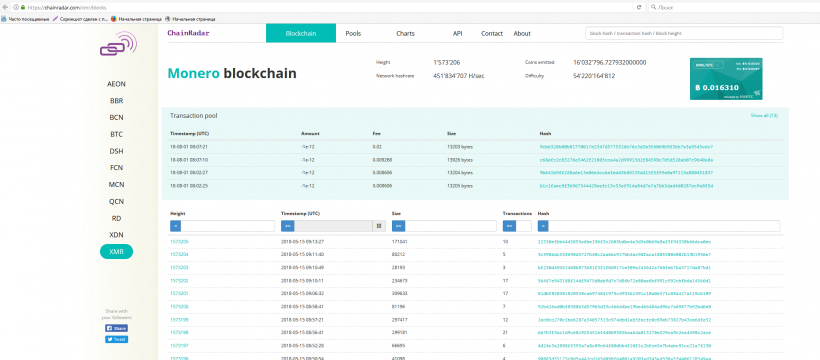Select AEON in the coin sidebar

(116, 84)
